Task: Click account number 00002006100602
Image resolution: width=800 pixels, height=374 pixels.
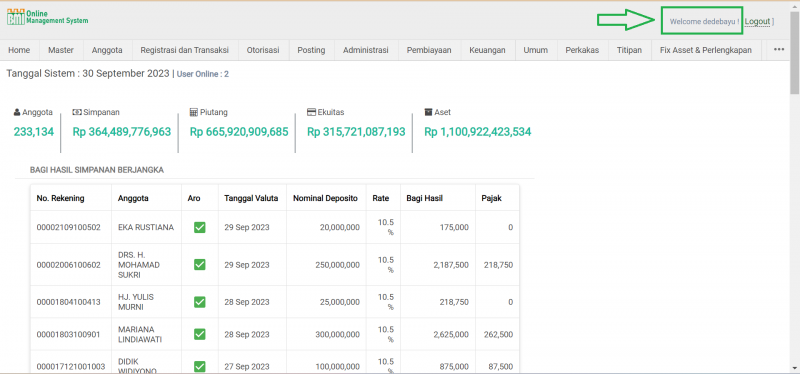Action: [68, 265]
